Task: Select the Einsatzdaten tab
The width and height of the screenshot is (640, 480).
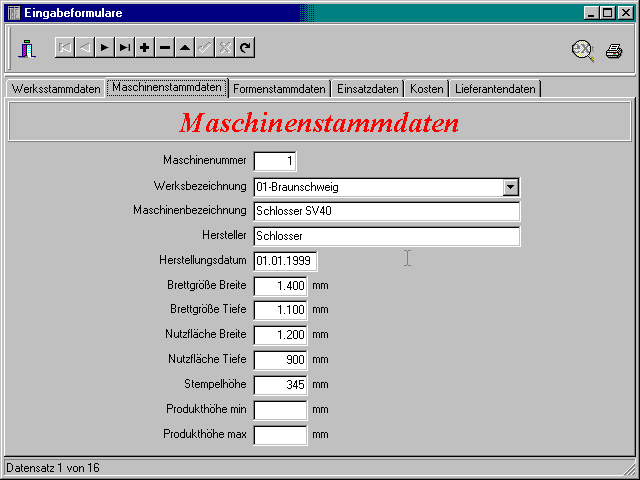Action: pyautogui.click(x=368, y=89)
